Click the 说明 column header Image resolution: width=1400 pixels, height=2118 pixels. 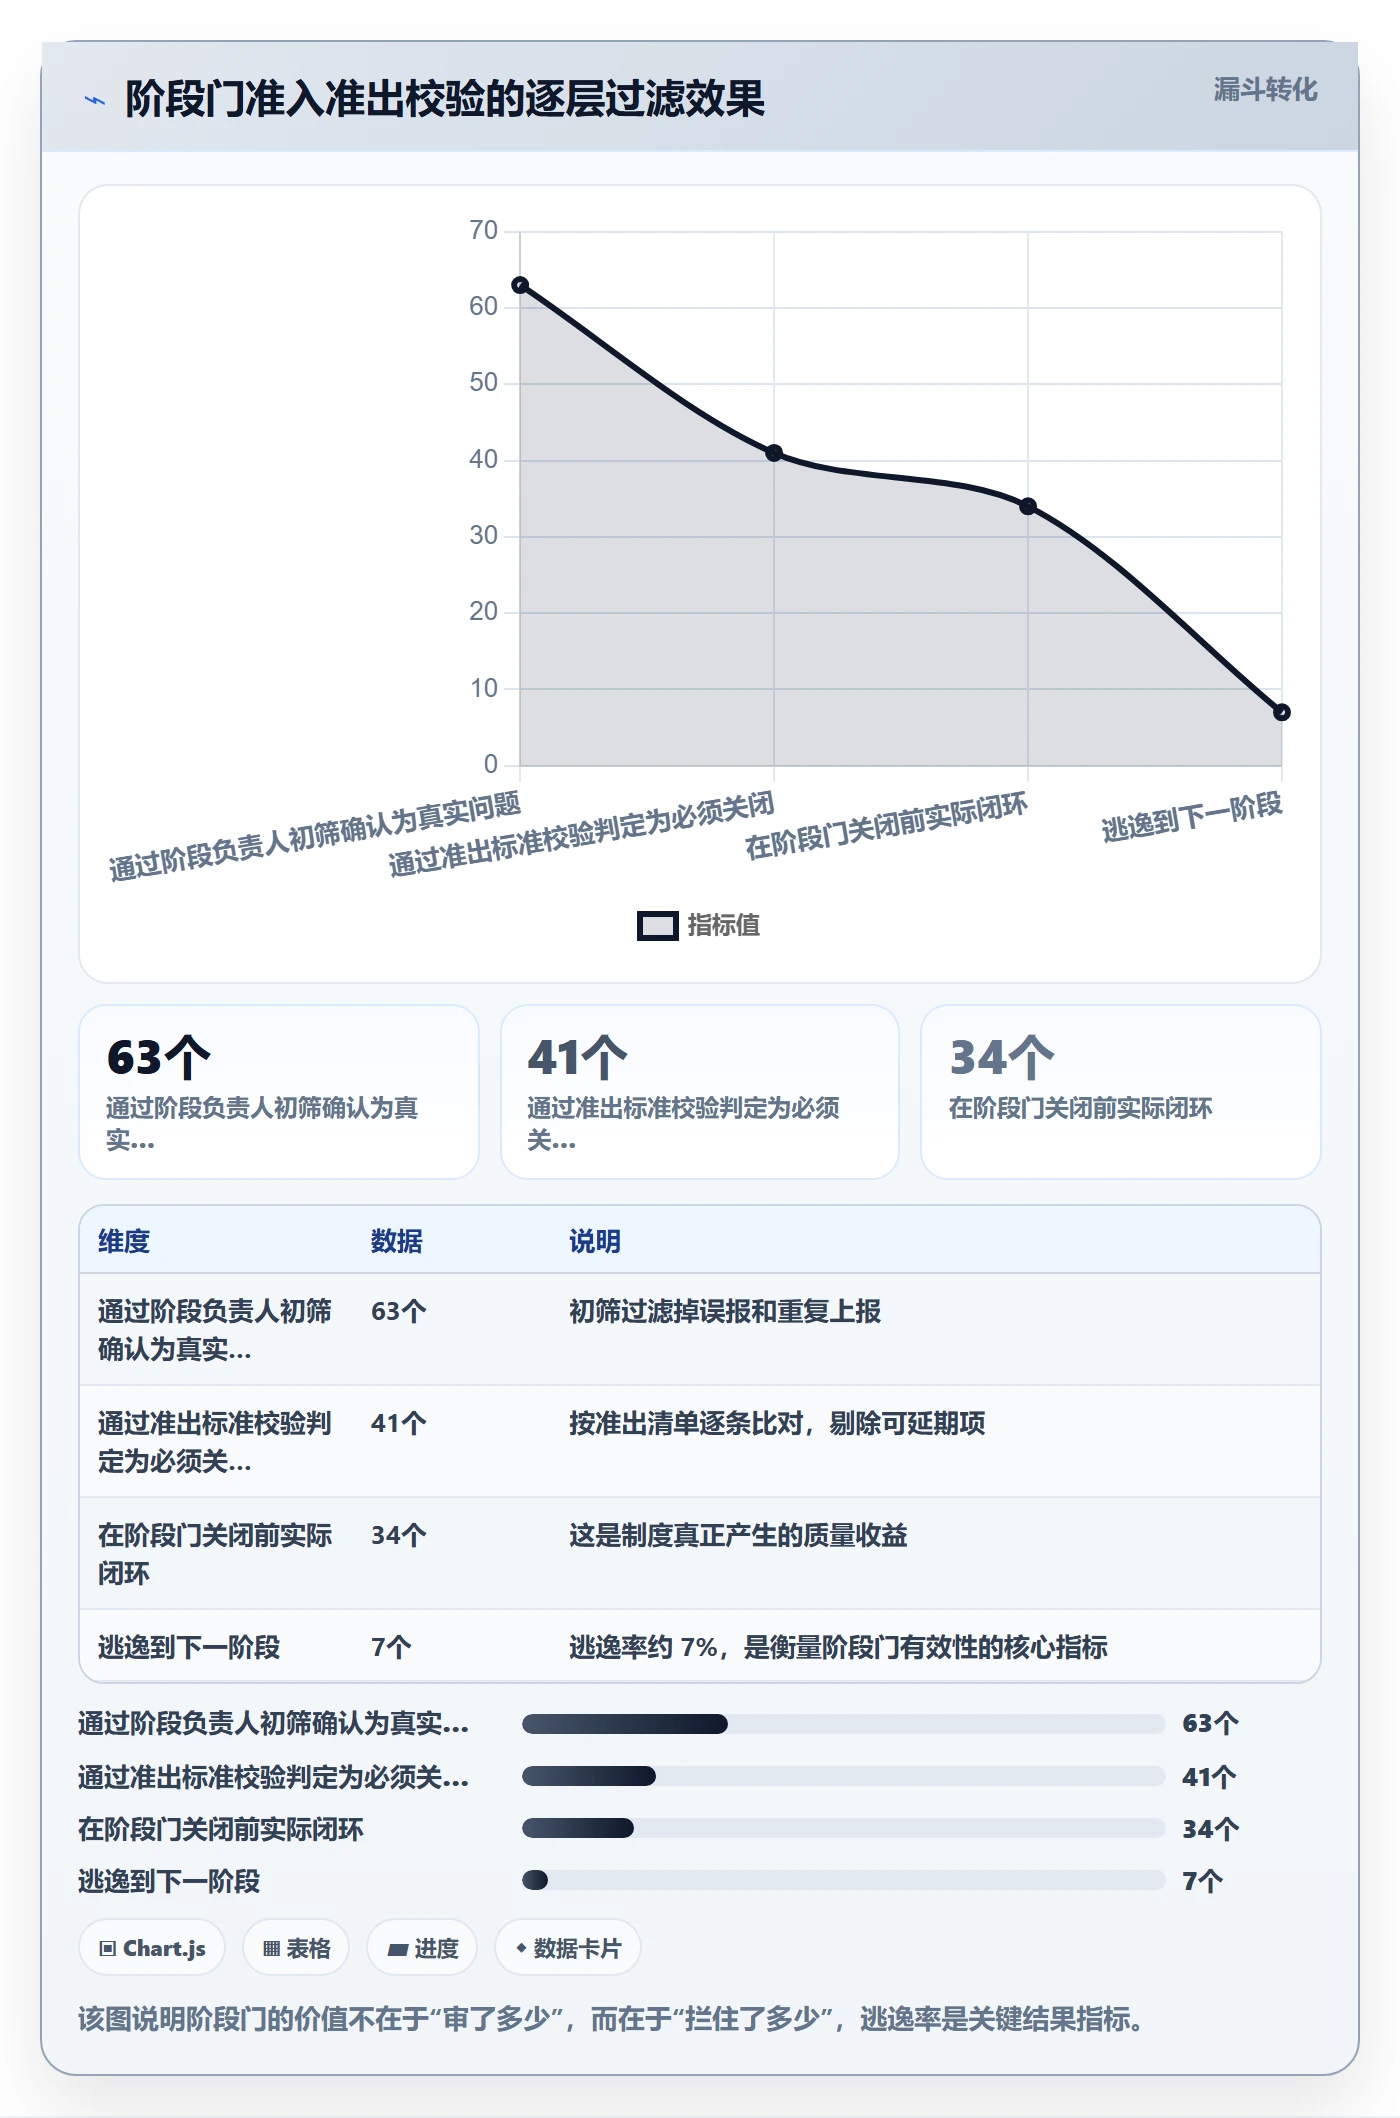pyautogui.click(x=595, y=1241)
